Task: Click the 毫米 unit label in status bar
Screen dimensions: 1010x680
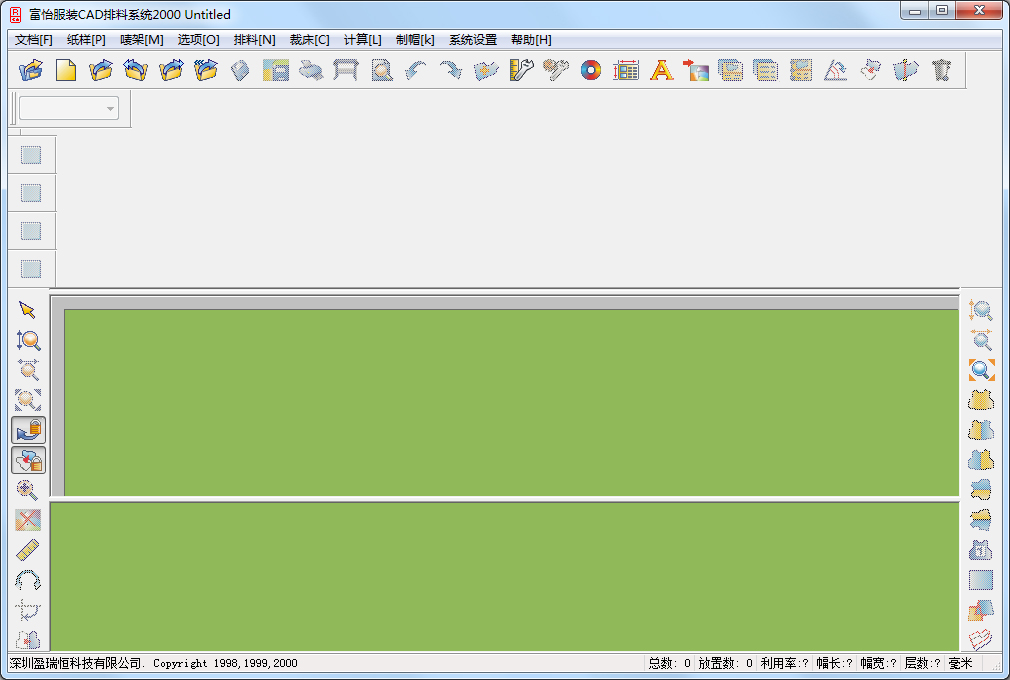Action: point(960,663)
